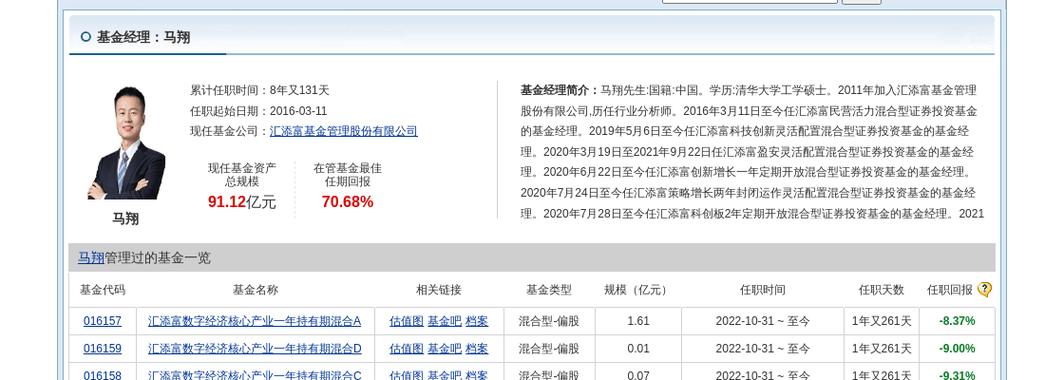Open 基金吧 link for fund 016157
This screenshot has height=380, width=1064.
click(444, 321)
